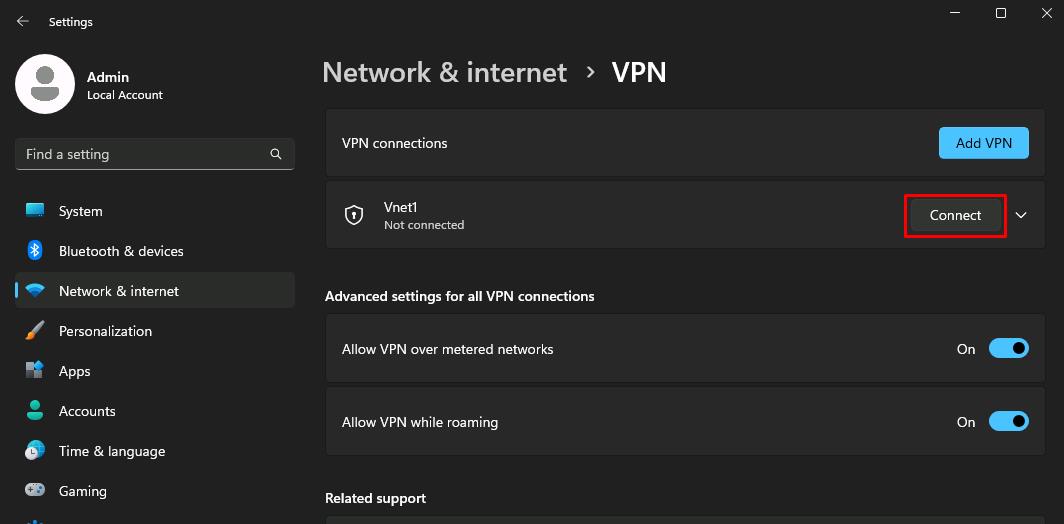Click the search magnifier icon
The image size is (1064, 524).
276,154
